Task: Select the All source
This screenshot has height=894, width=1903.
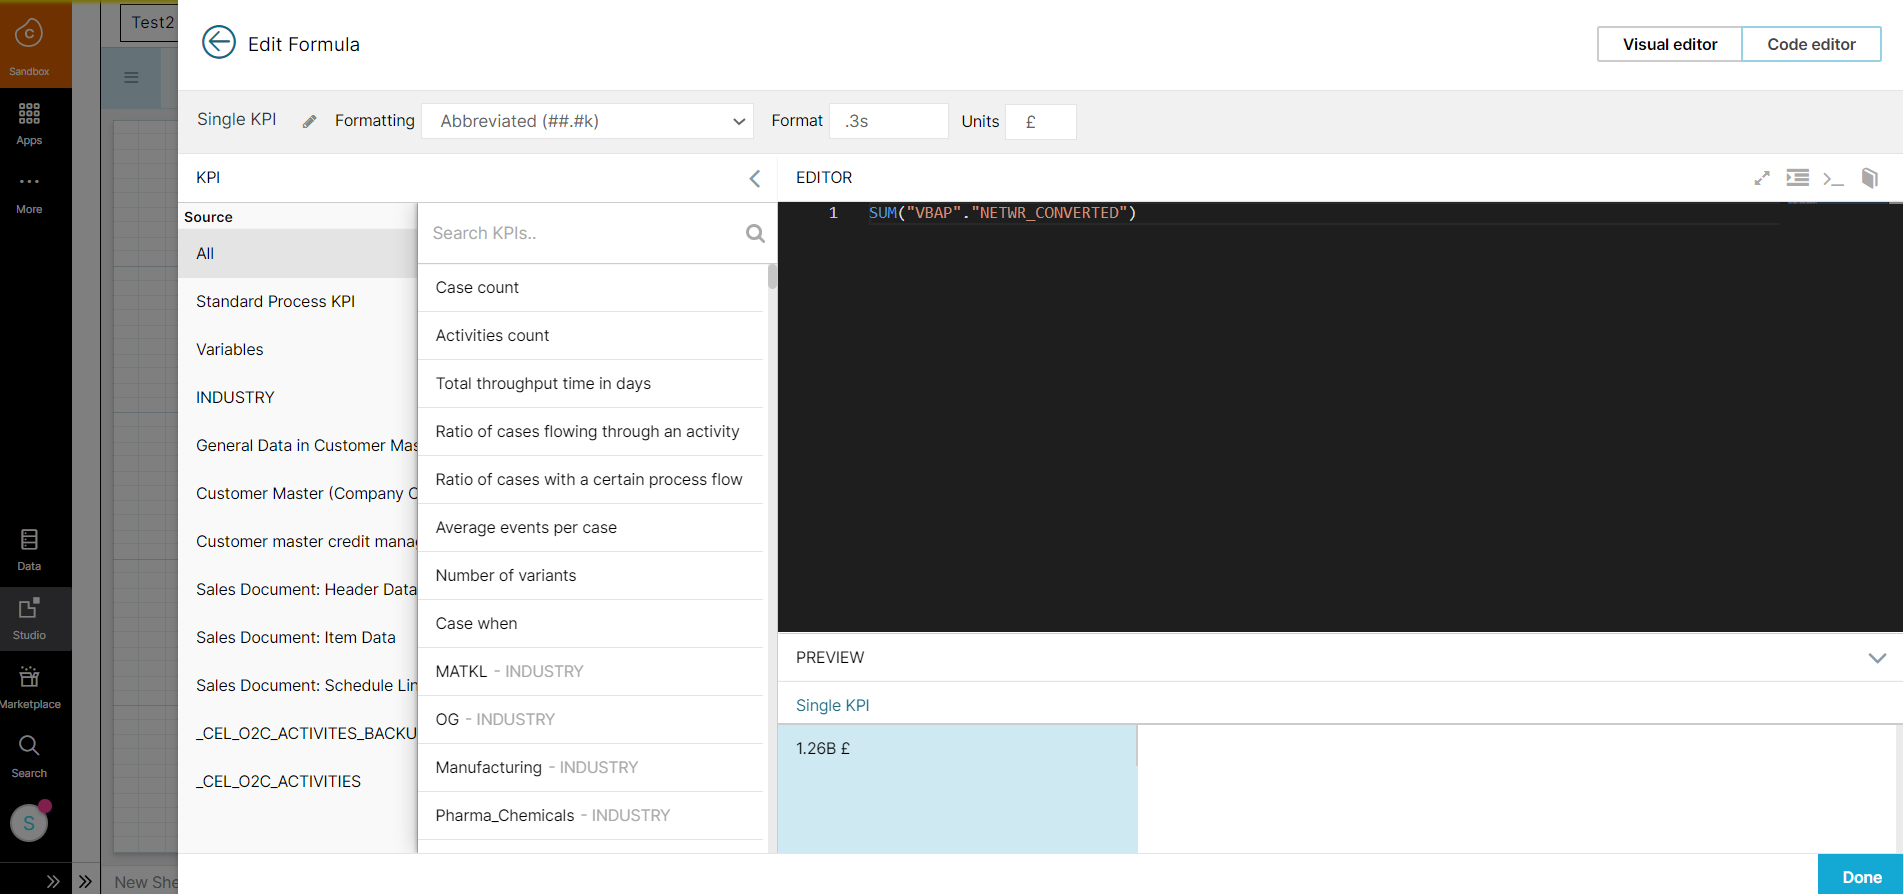Action: click(x=298, y=253)
